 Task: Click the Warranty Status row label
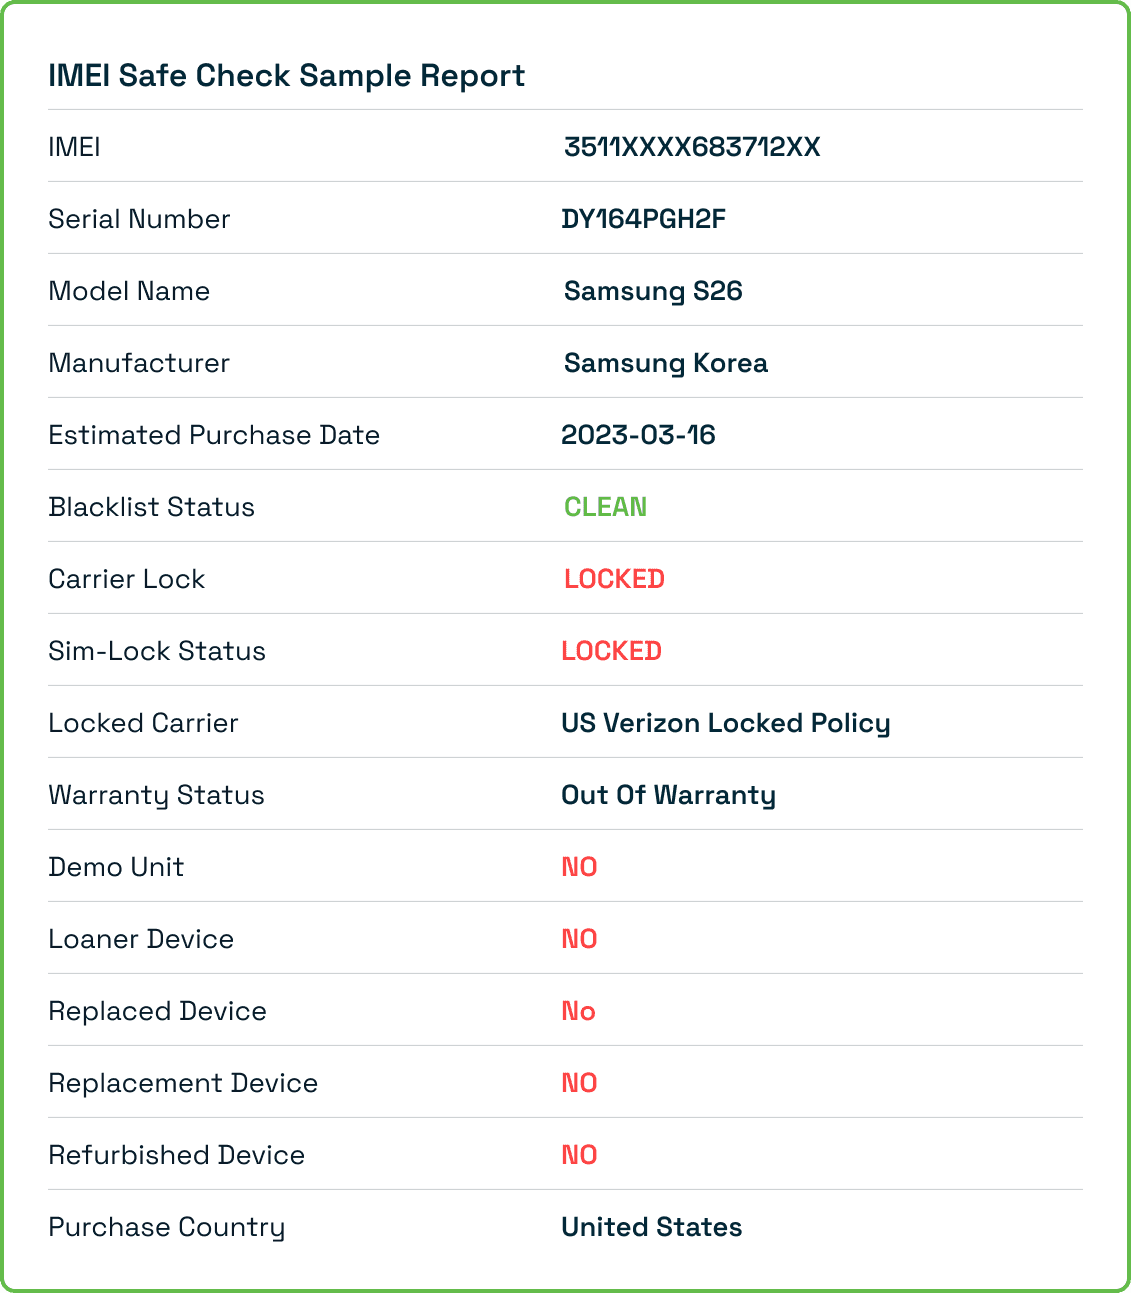tap(156, 795)
